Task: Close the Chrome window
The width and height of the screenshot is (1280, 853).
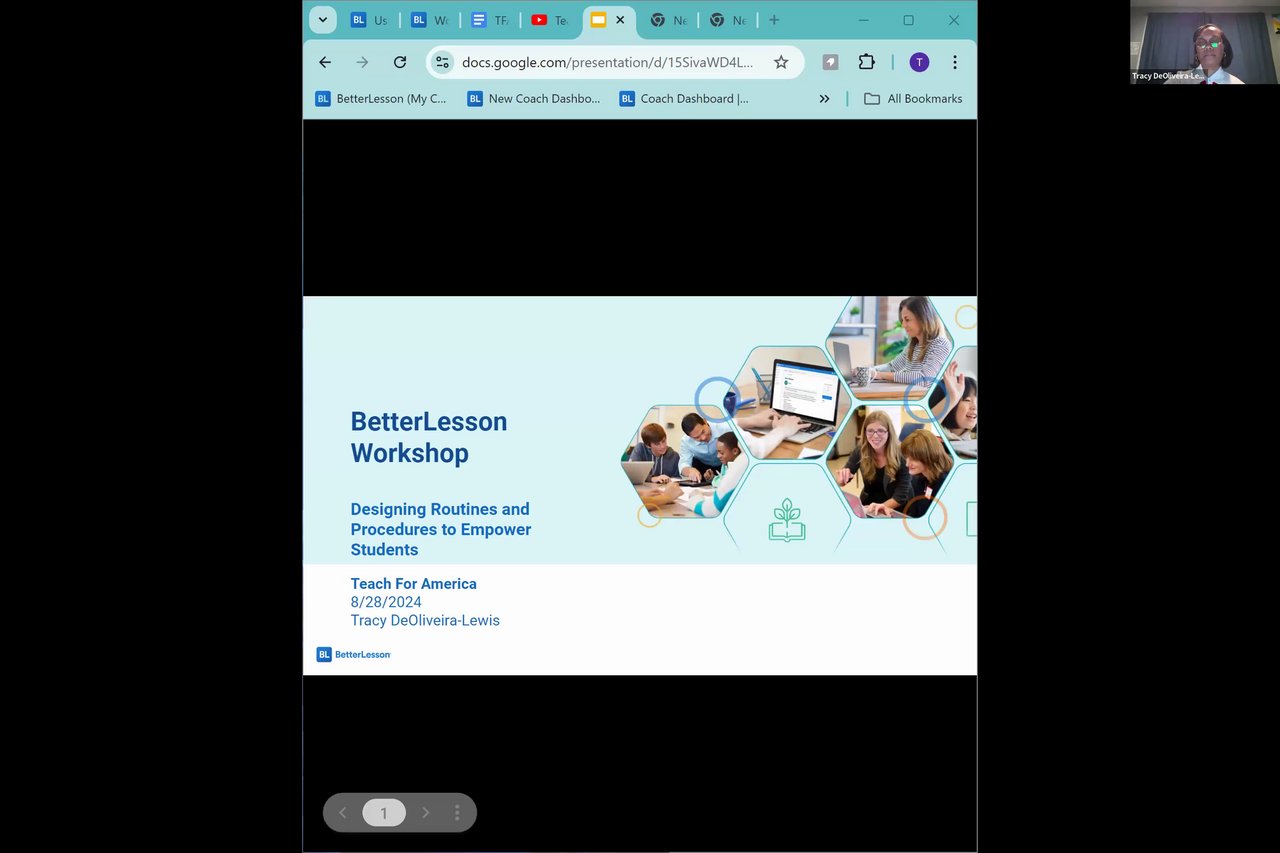Action: point(954,20)
